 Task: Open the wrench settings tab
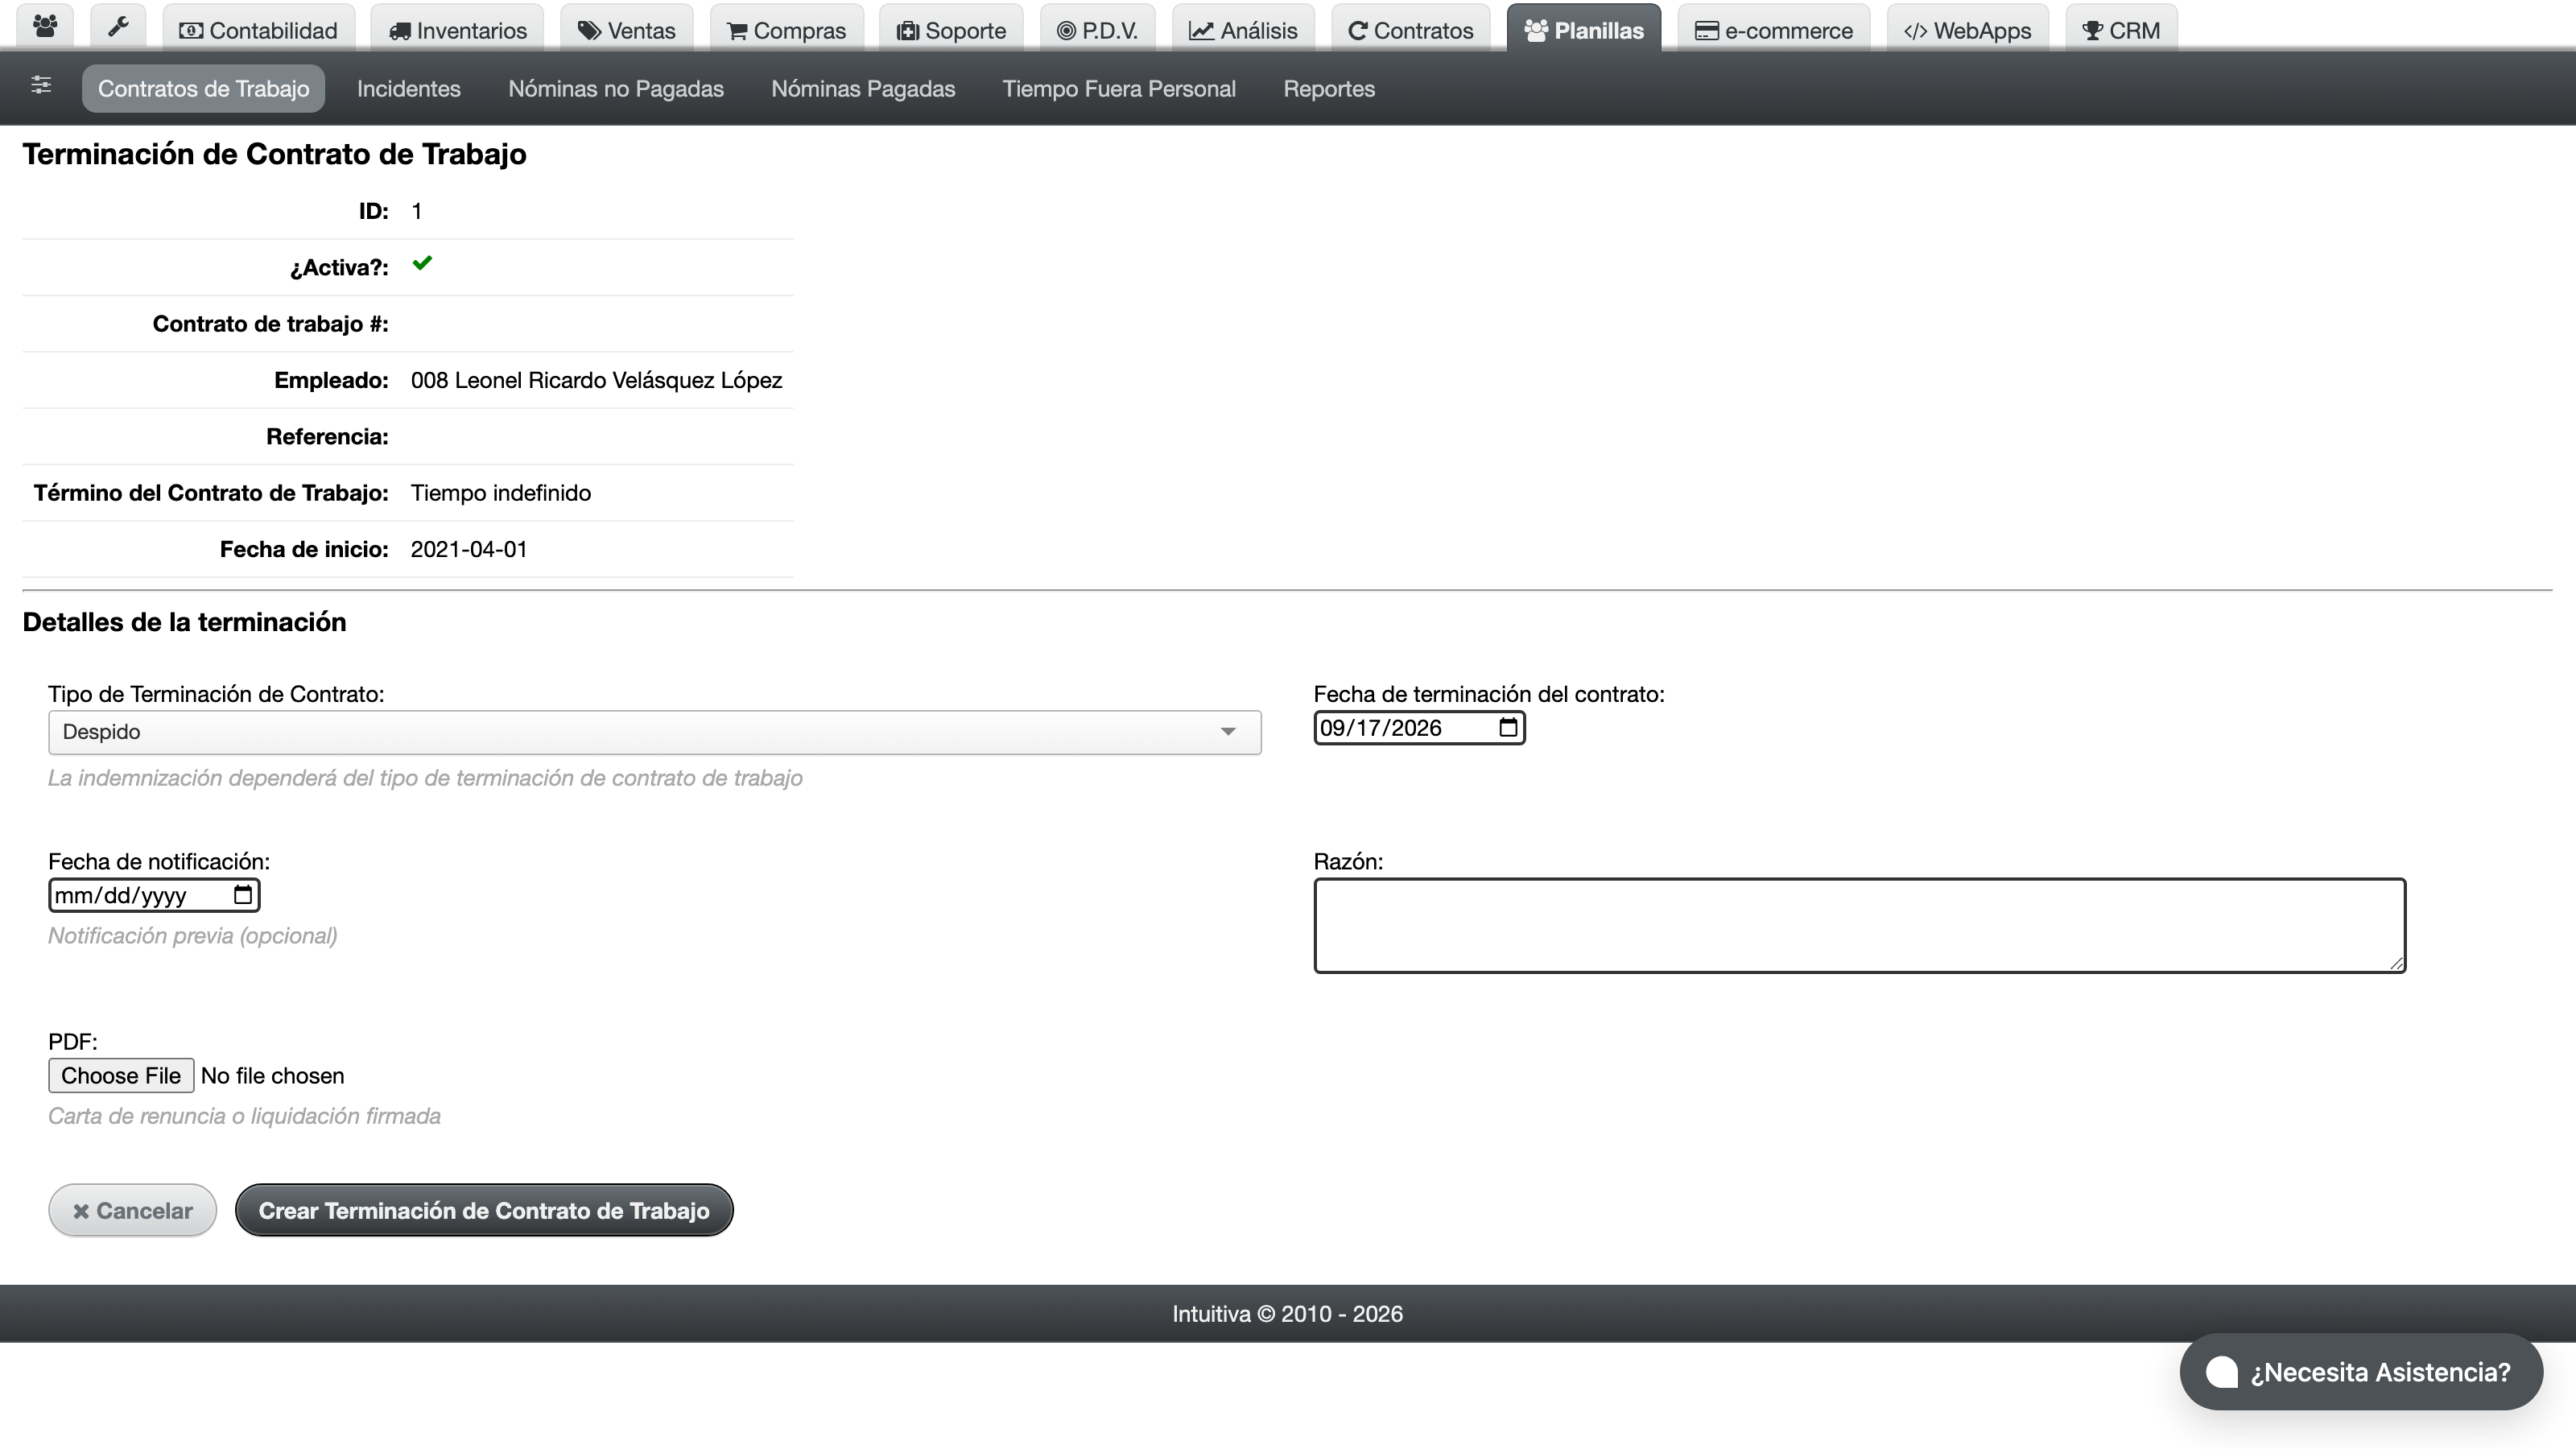[118, 28]
